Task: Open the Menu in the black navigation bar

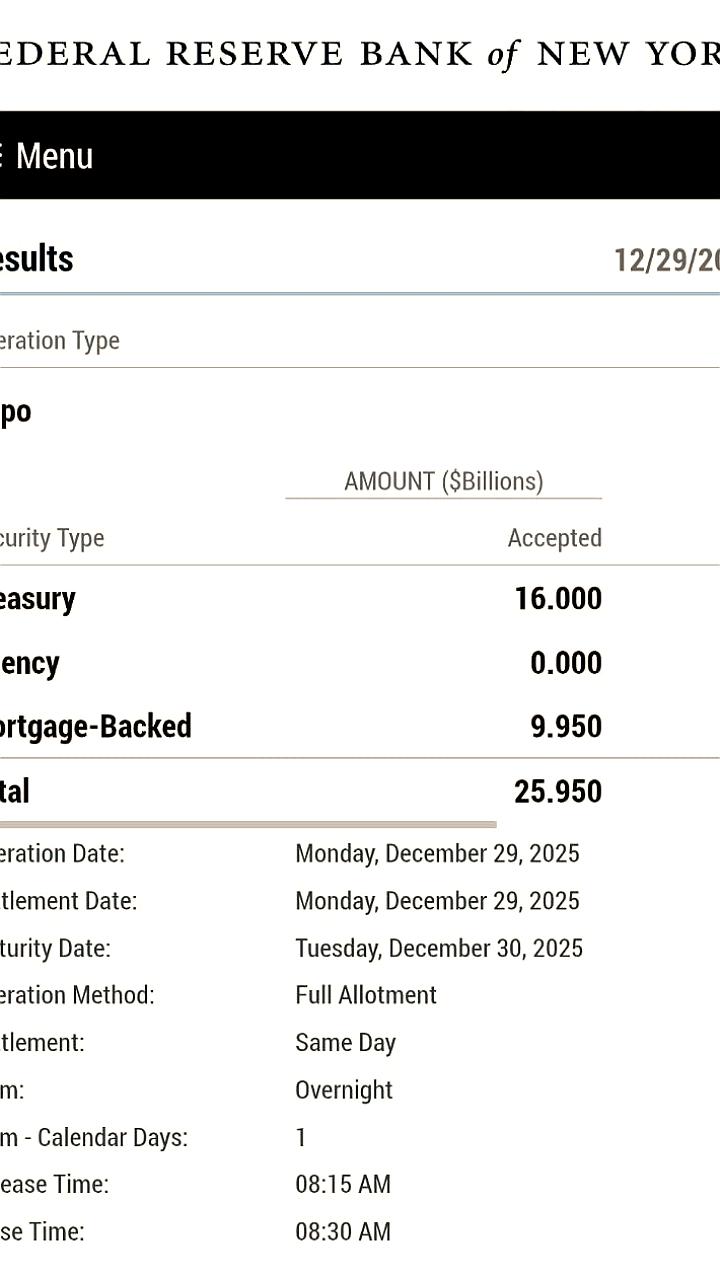Action: (x=50, y=156)
